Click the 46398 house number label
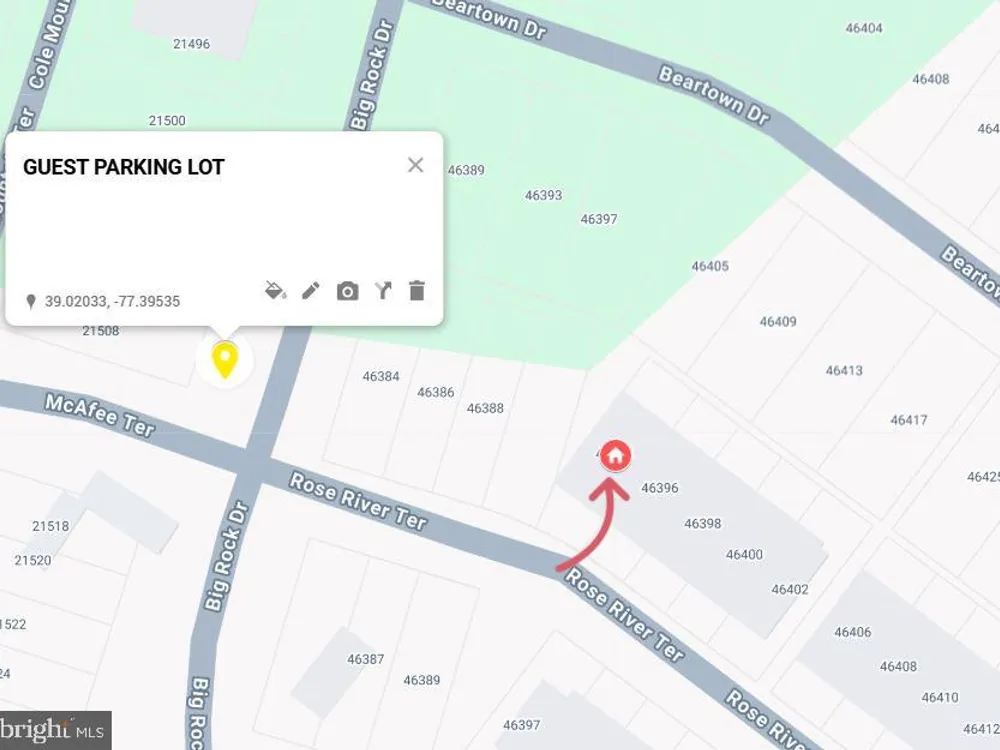 [x=702, y=524]
